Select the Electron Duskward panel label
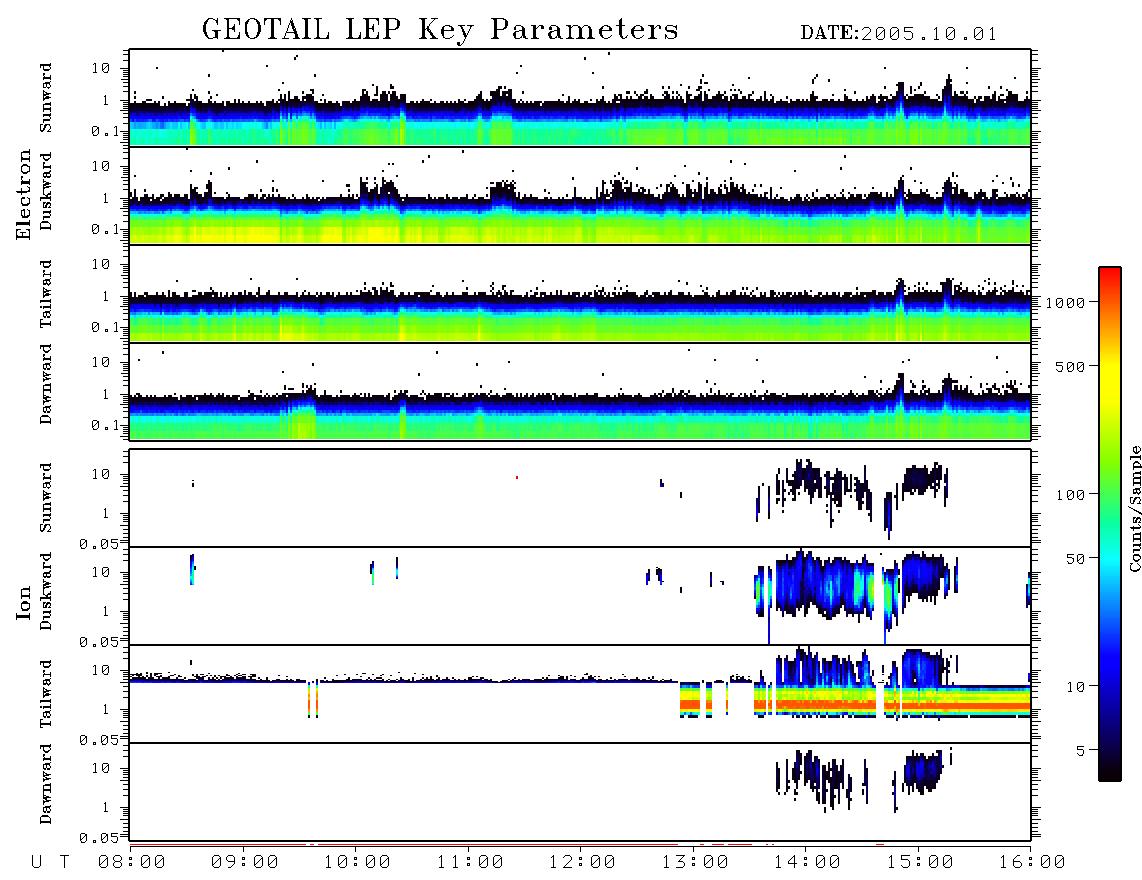This screenshot has width=1142, height=880. pos(46,191)
